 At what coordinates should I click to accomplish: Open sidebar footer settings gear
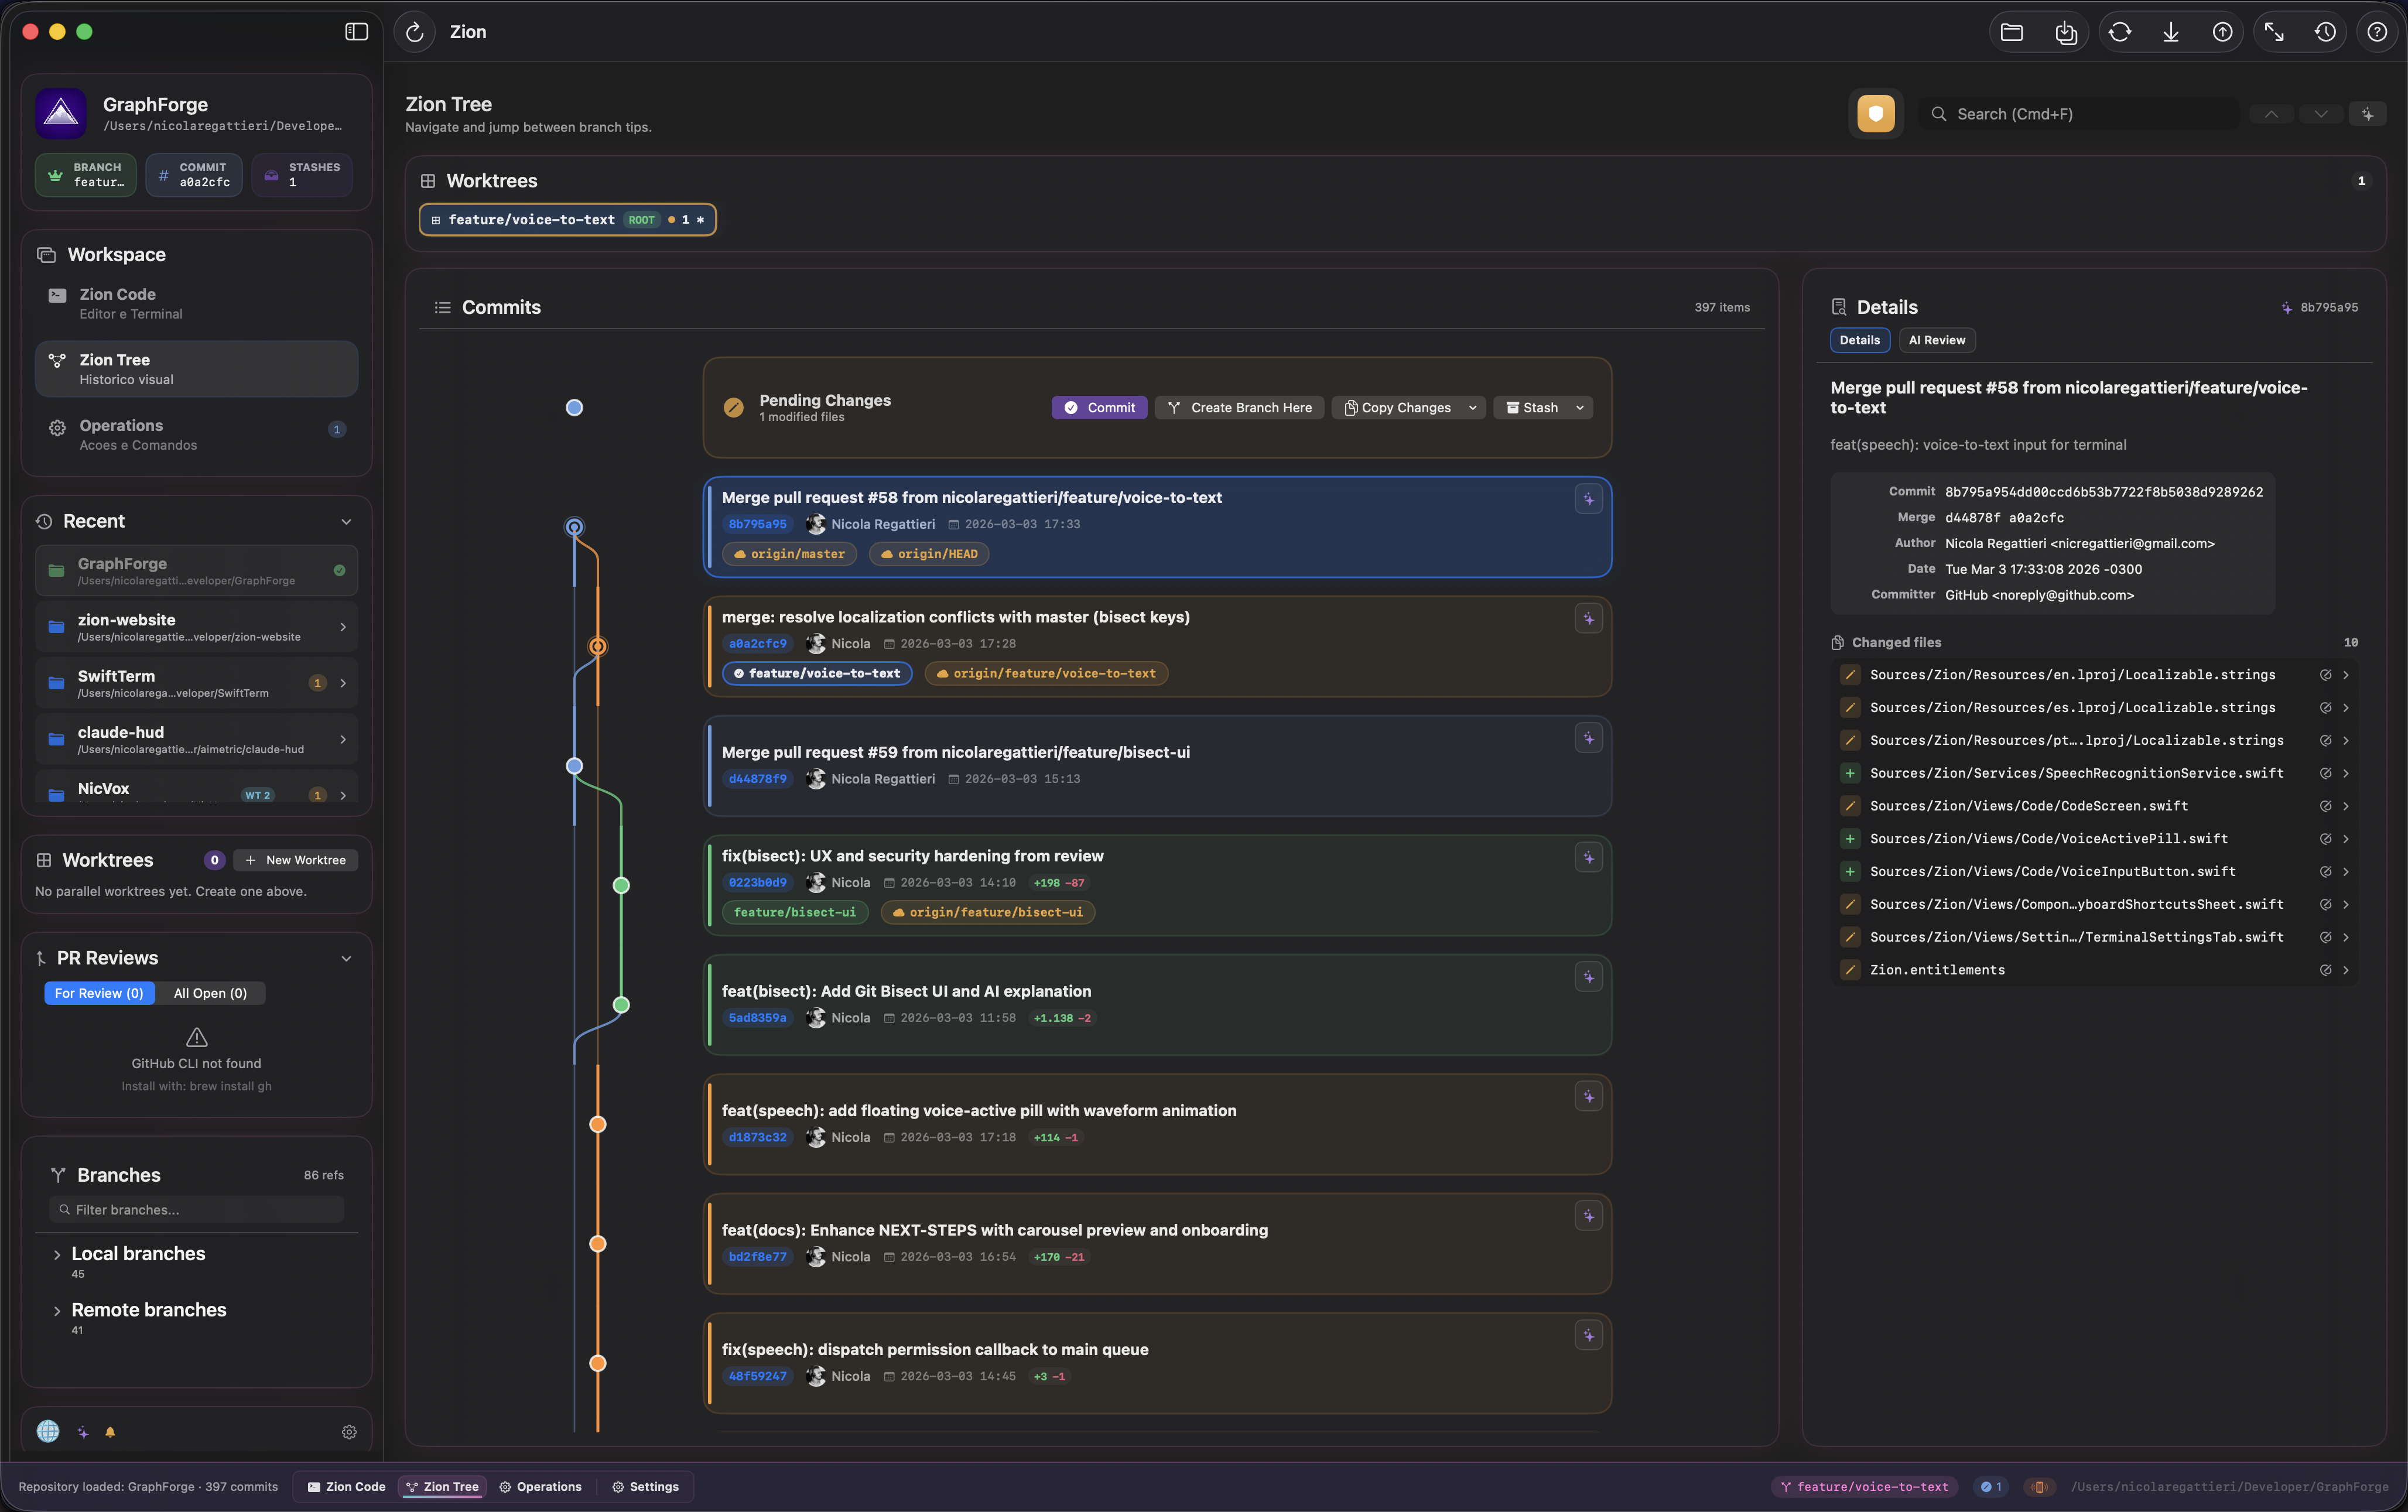click(x=349, y=1432)
